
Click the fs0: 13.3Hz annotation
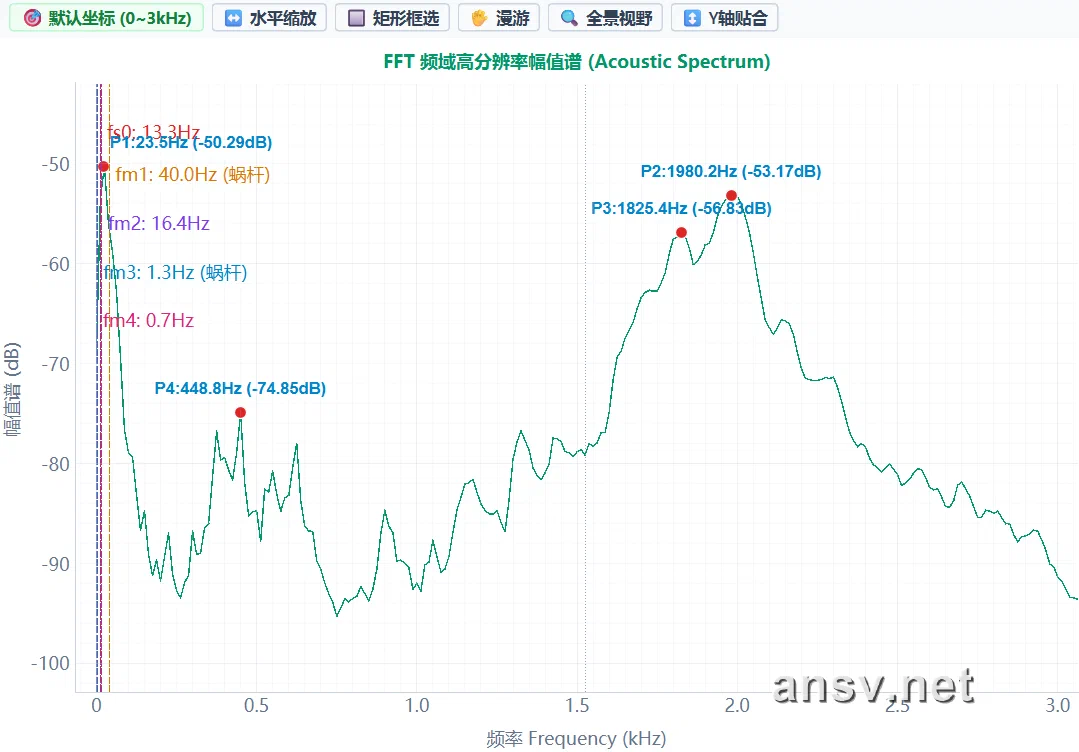(x=153, y=131)
